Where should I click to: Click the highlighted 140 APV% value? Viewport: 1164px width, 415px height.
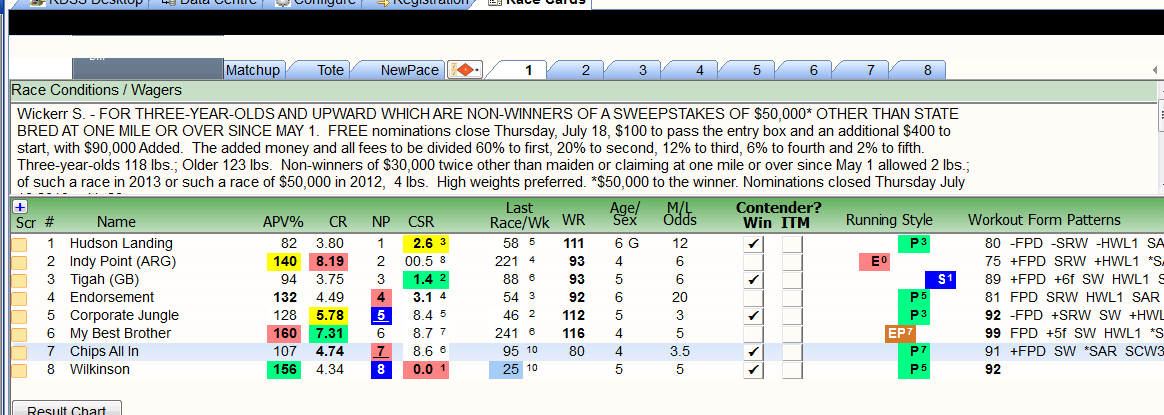click(x=283, y=261)
